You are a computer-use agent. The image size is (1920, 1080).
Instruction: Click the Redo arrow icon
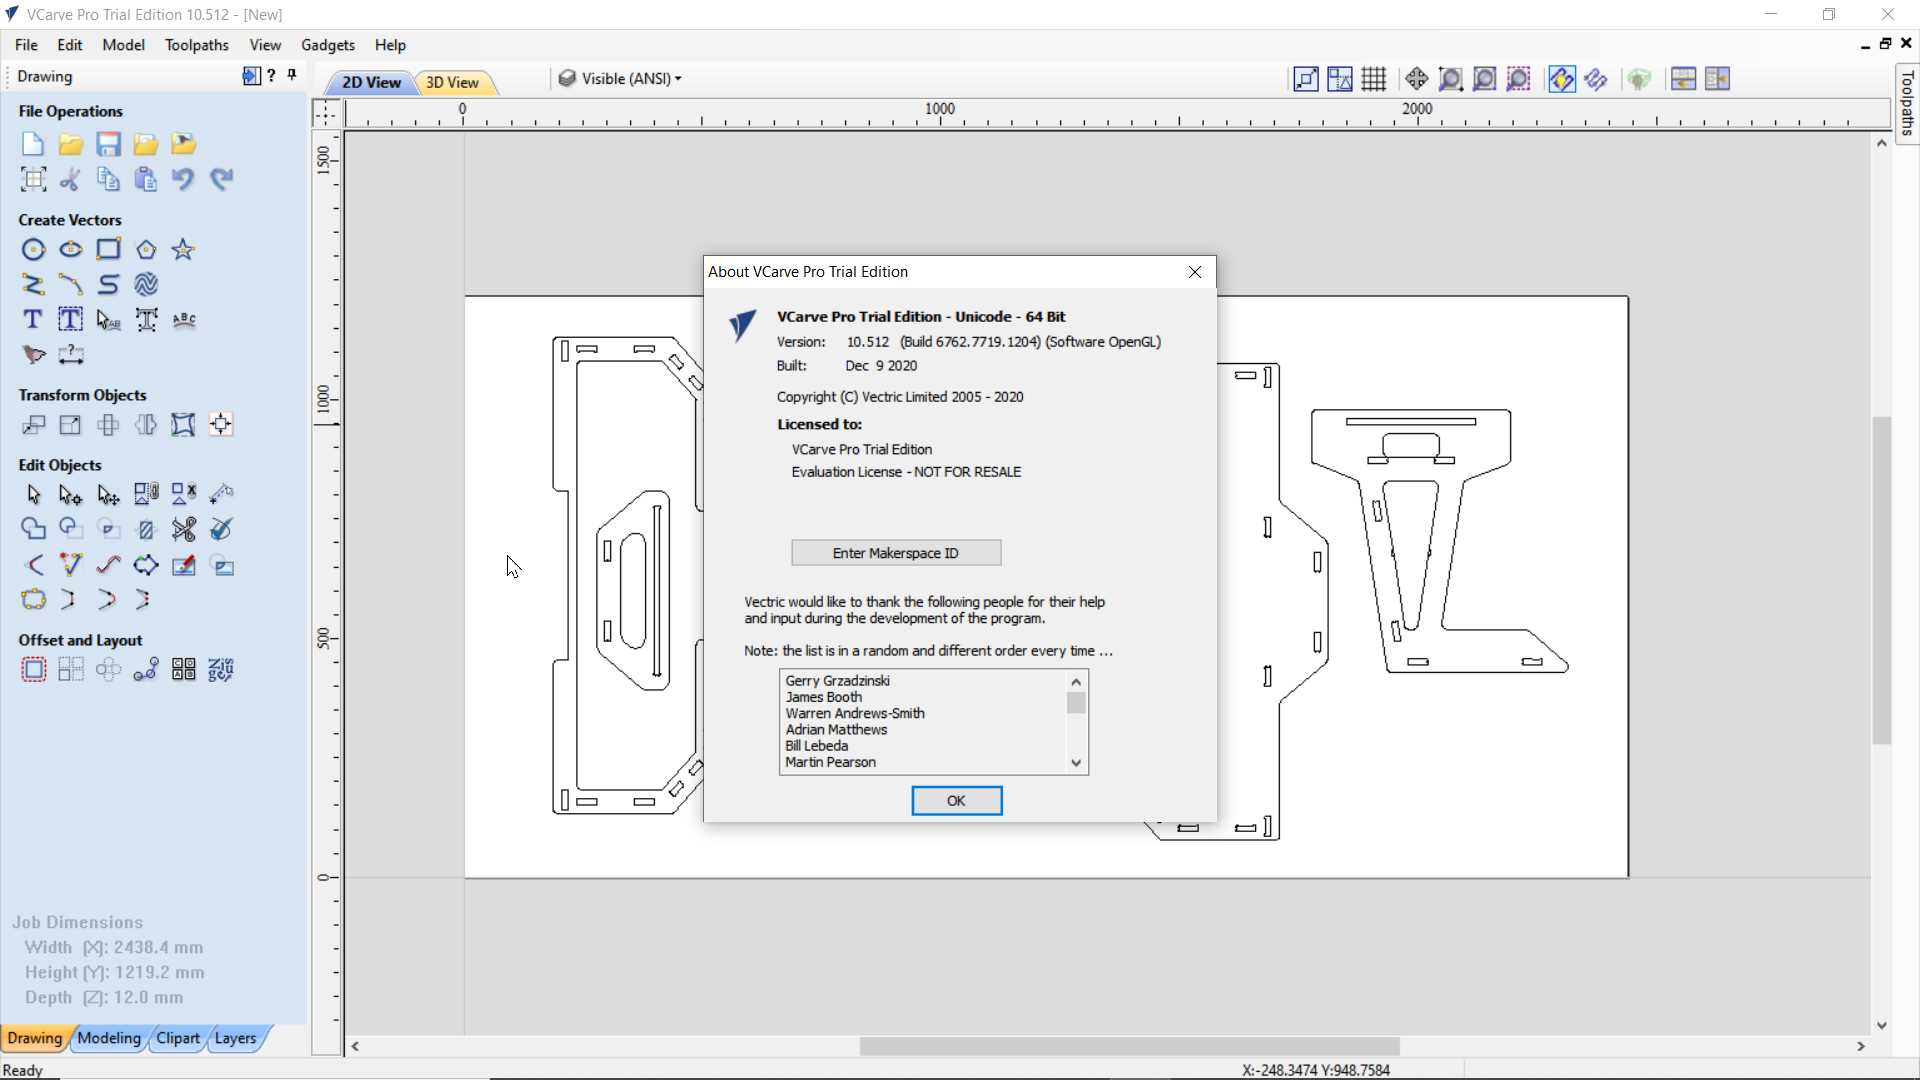[221, 179]
